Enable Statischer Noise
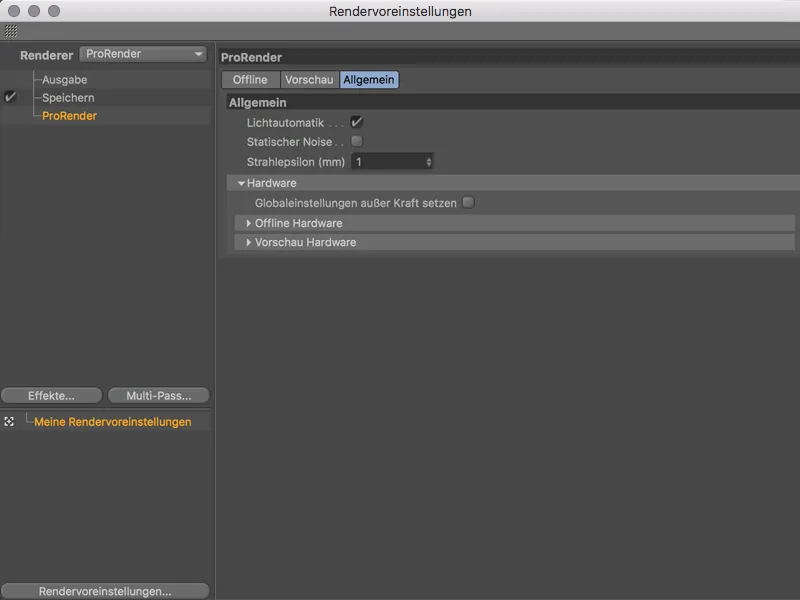 click(356, 141)
